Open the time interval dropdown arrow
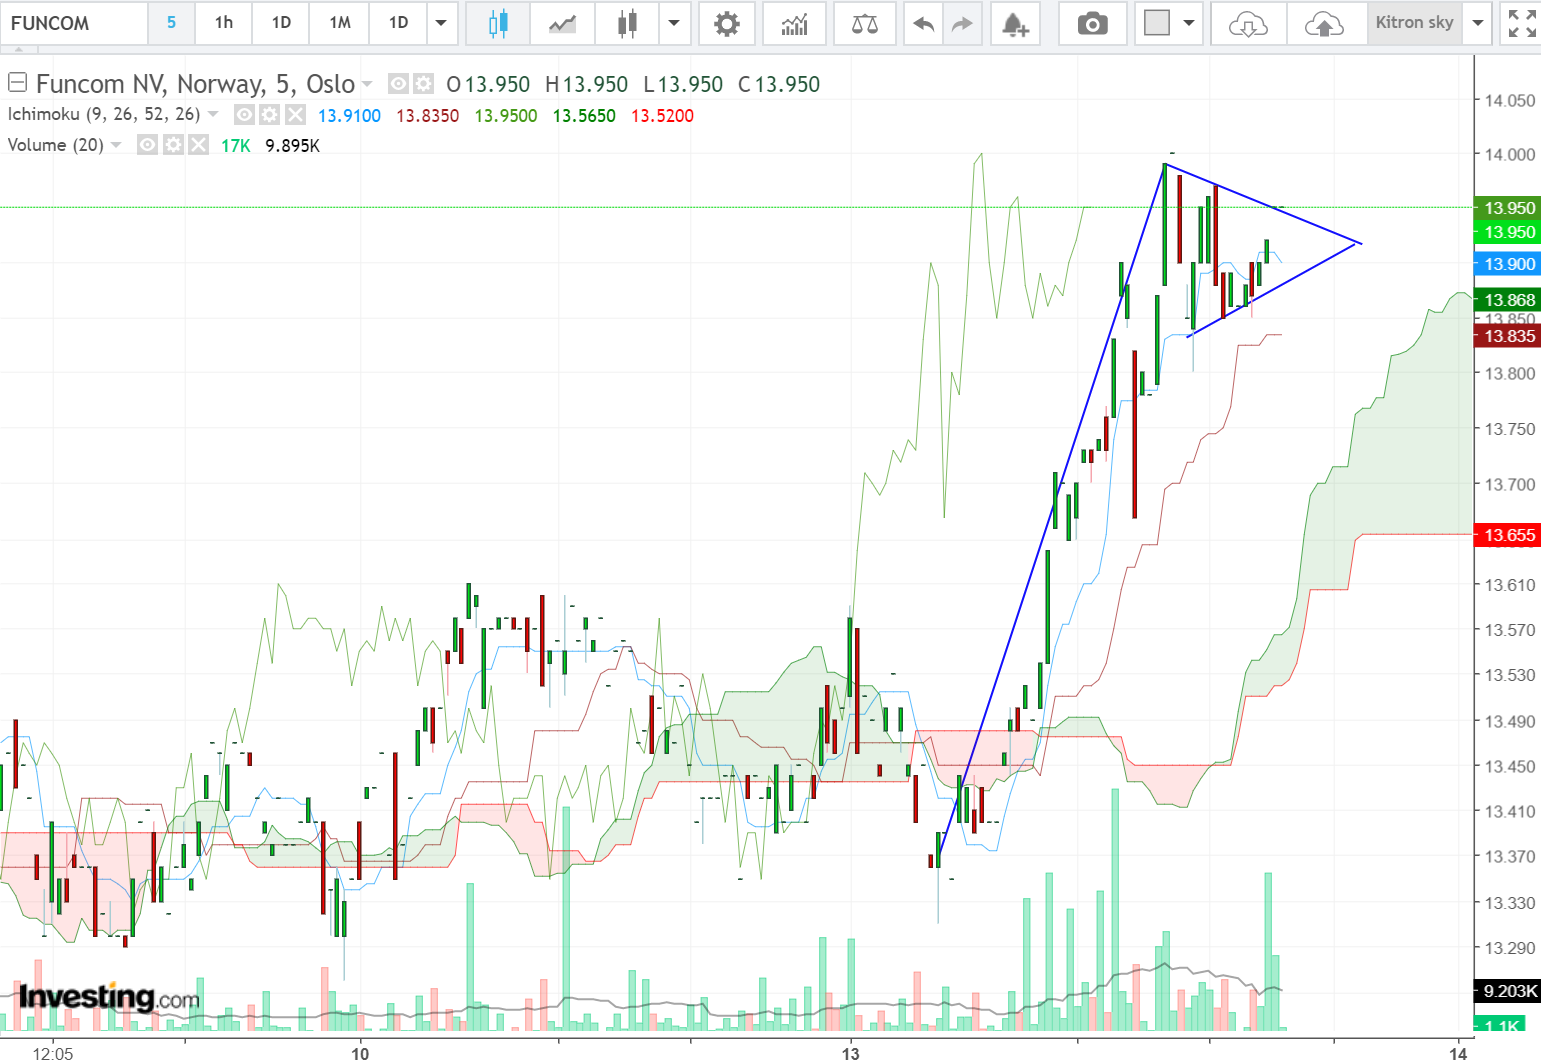The height and width of the screenshot is (1064, 1541). 441,23
